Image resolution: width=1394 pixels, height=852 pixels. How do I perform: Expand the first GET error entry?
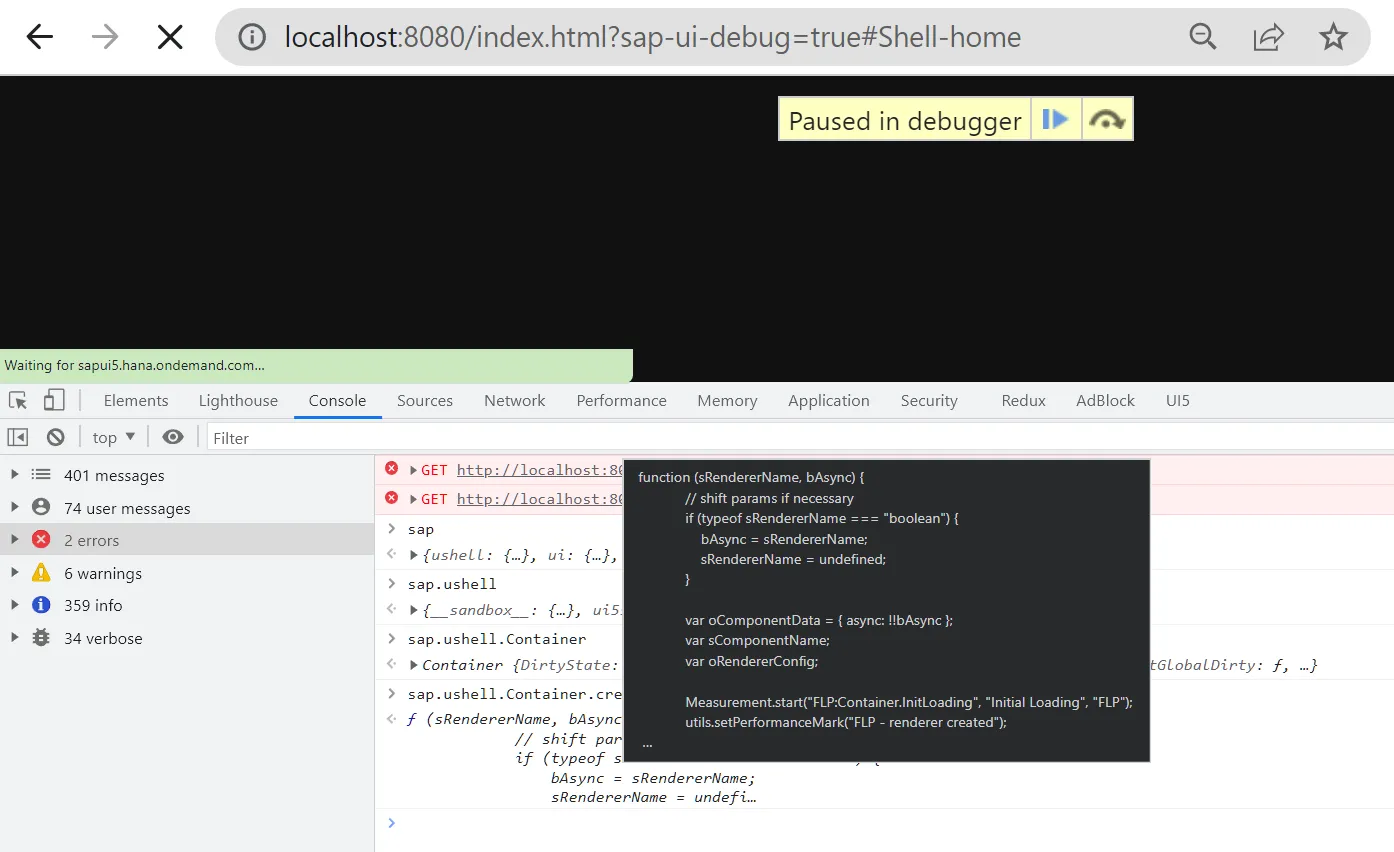click(x=413, y=470)
